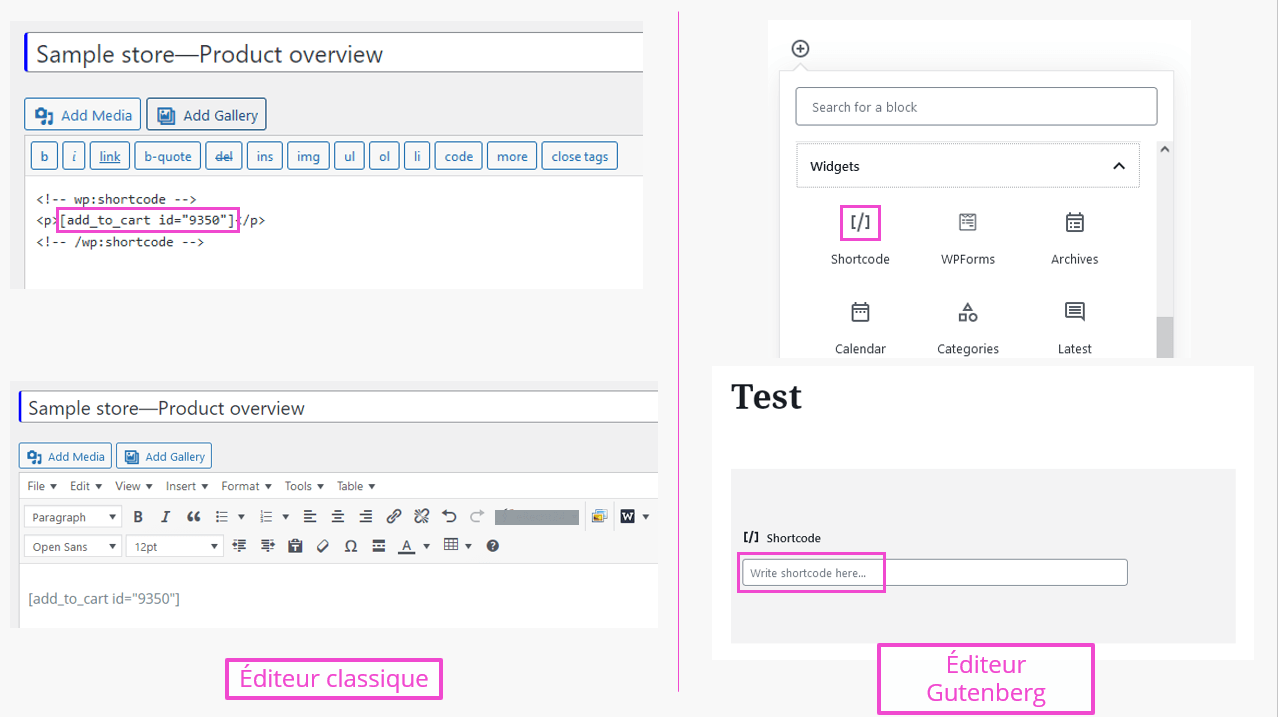Open the text color picker arrow

427,546
